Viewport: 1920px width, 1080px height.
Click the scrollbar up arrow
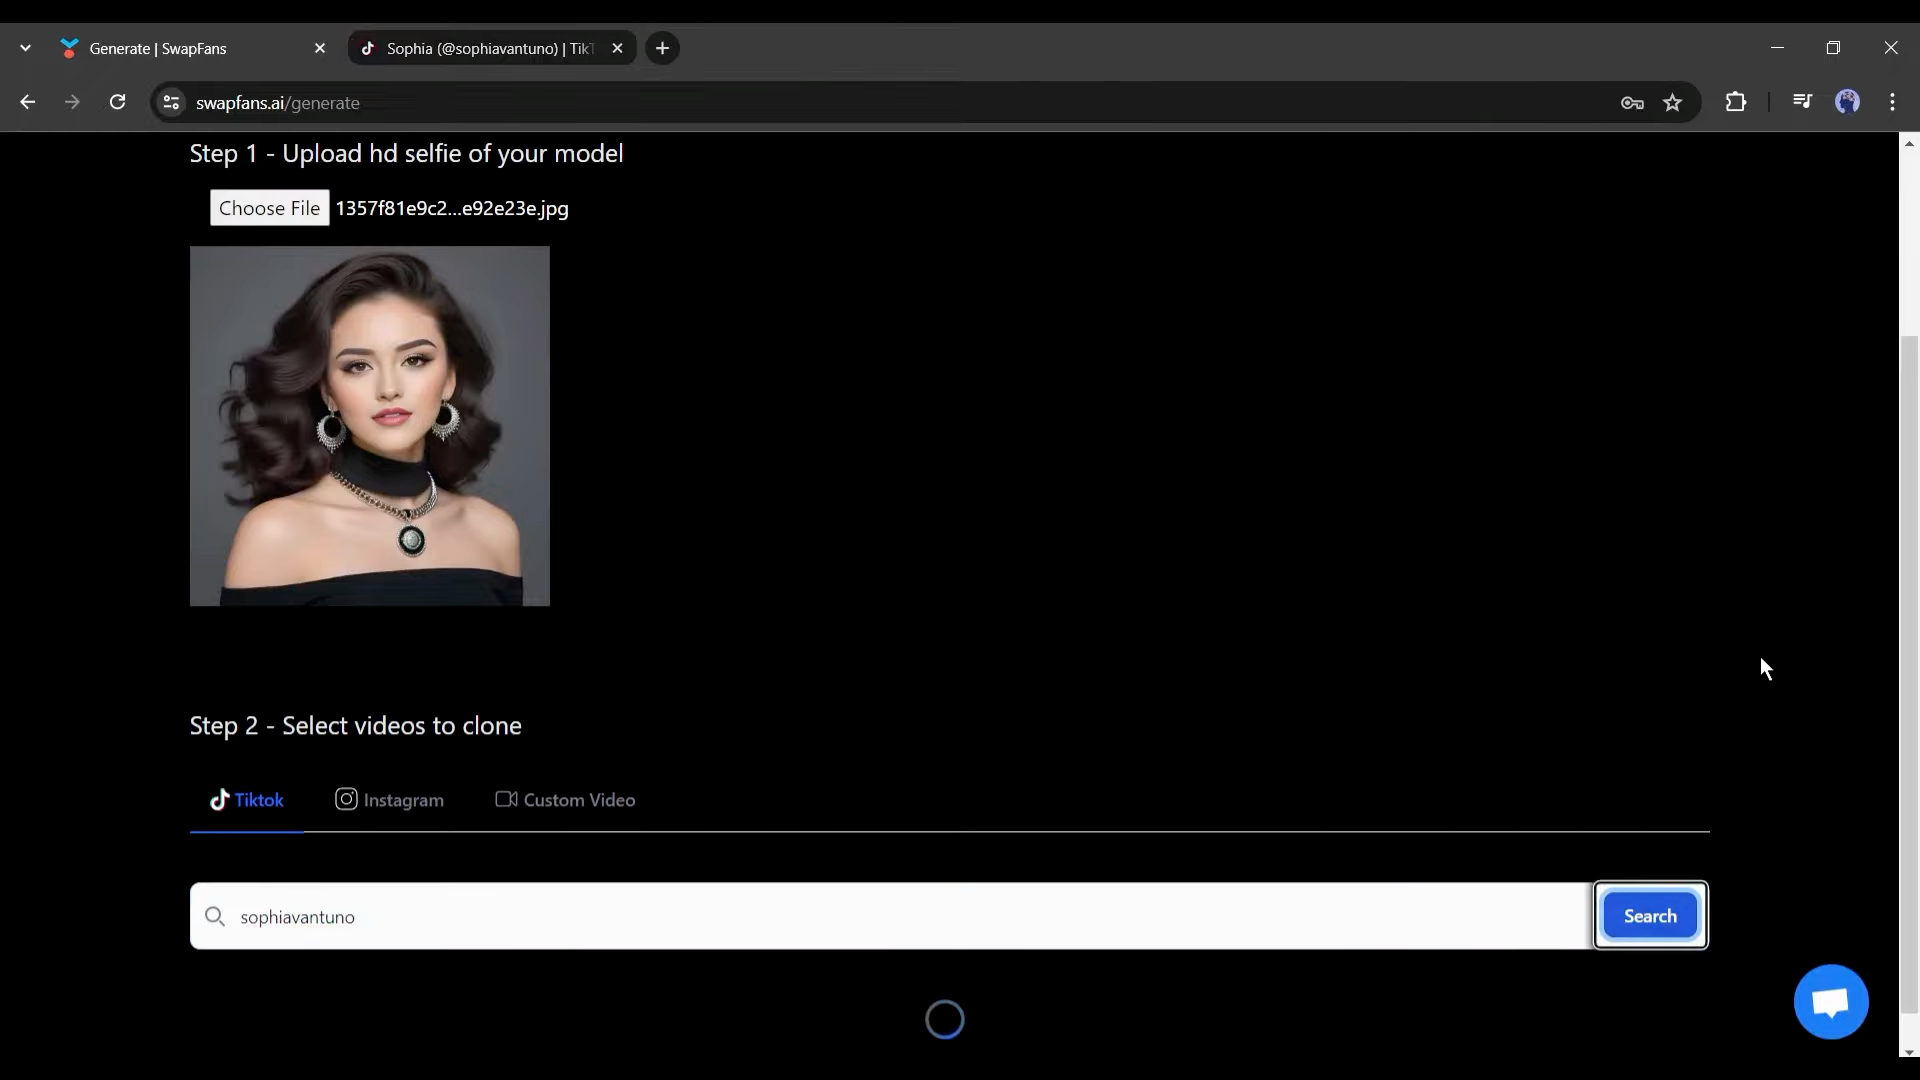tap(1909, 144)
